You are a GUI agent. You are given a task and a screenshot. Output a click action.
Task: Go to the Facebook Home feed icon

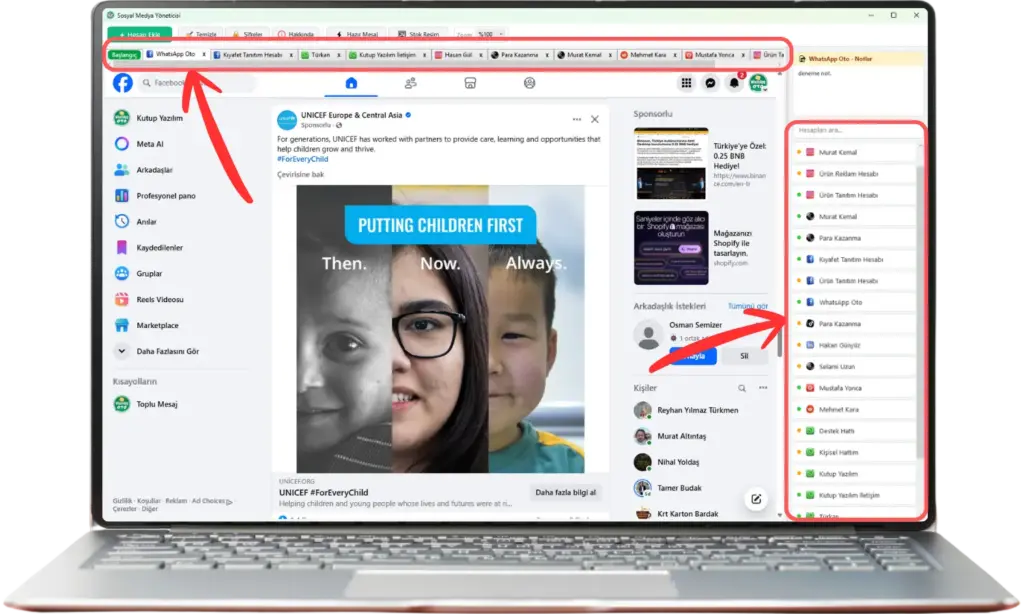pos(351,83)
